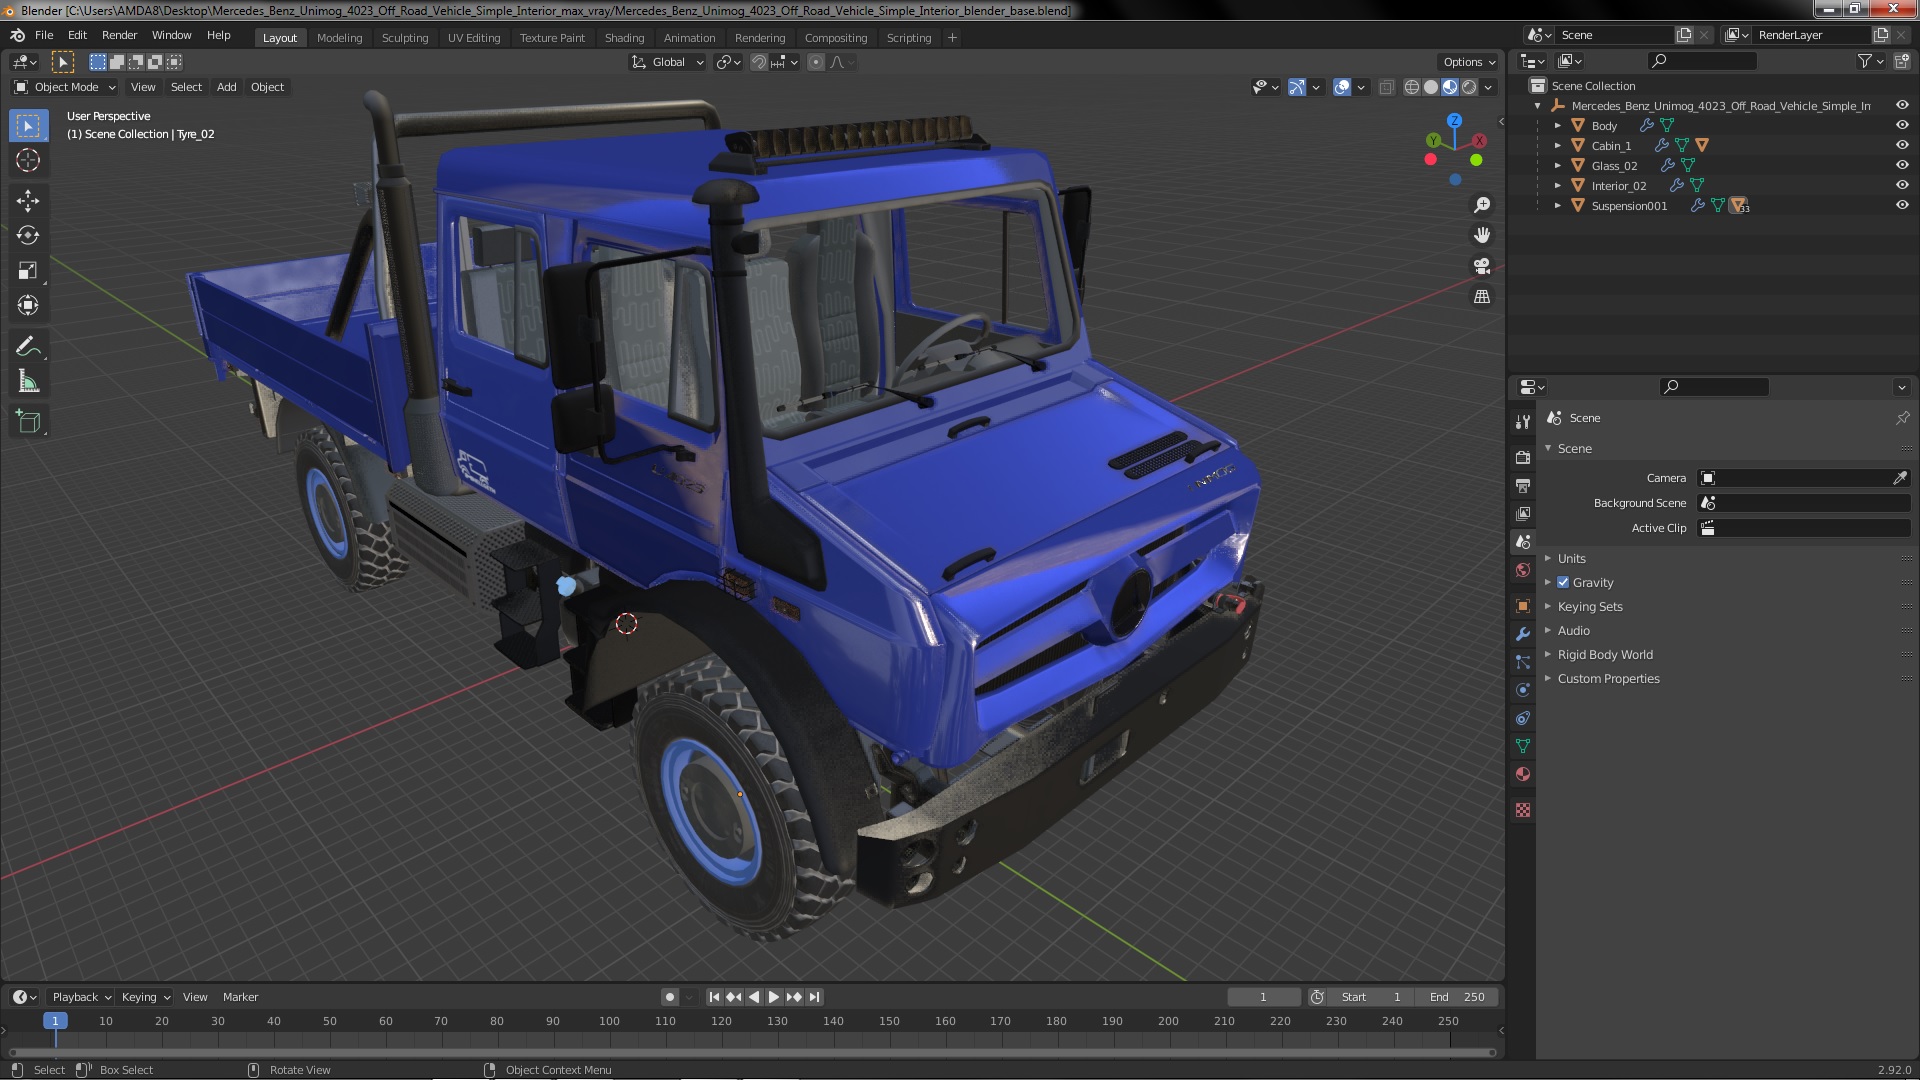Hide the Glass_02 object in outliner

[x=1902, y=165]
